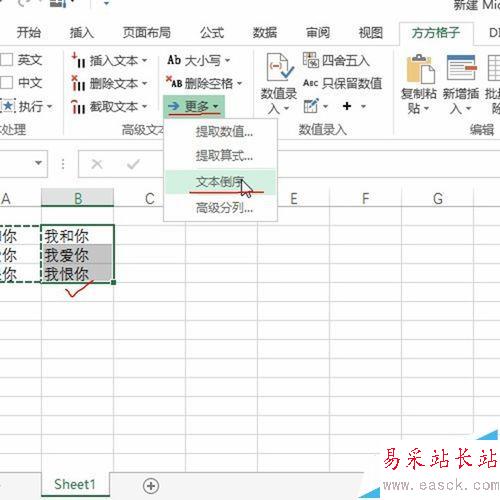
Task: Open the 审阅 tab
Action: click(x=318, y=33)
